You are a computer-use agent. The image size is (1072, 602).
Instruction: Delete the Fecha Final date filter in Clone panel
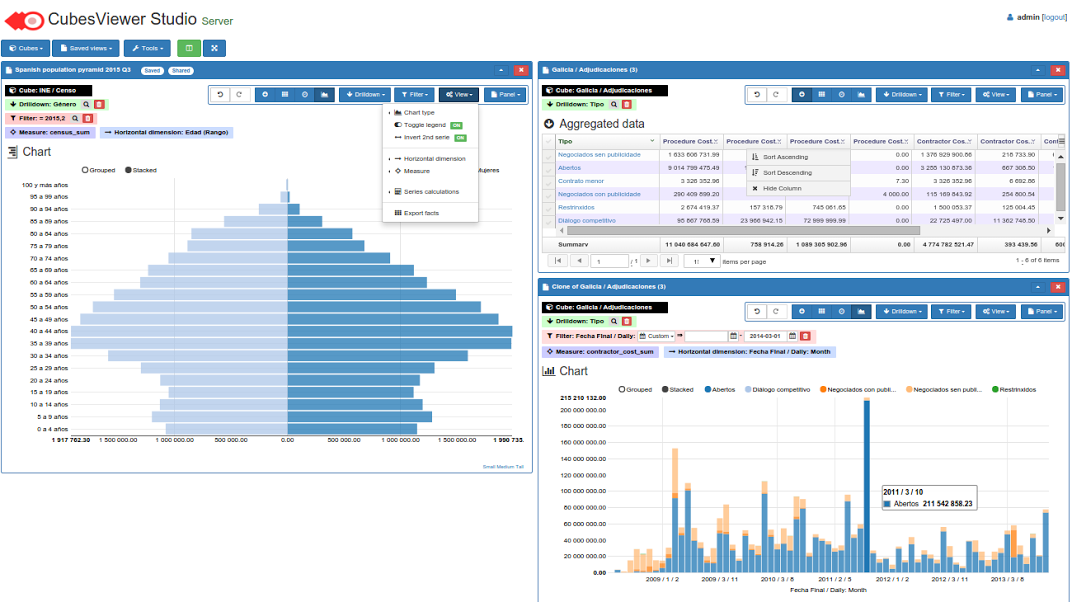[805, 336]
